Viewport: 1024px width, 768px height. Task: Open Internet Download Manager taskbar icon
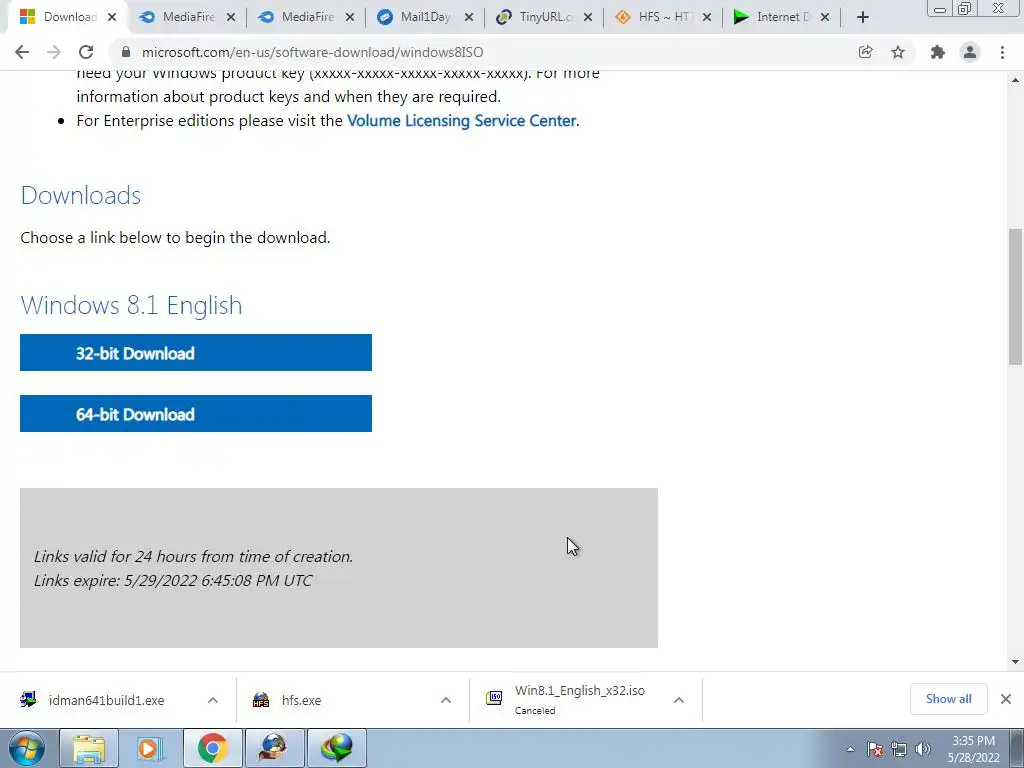[x=336, y=748]
